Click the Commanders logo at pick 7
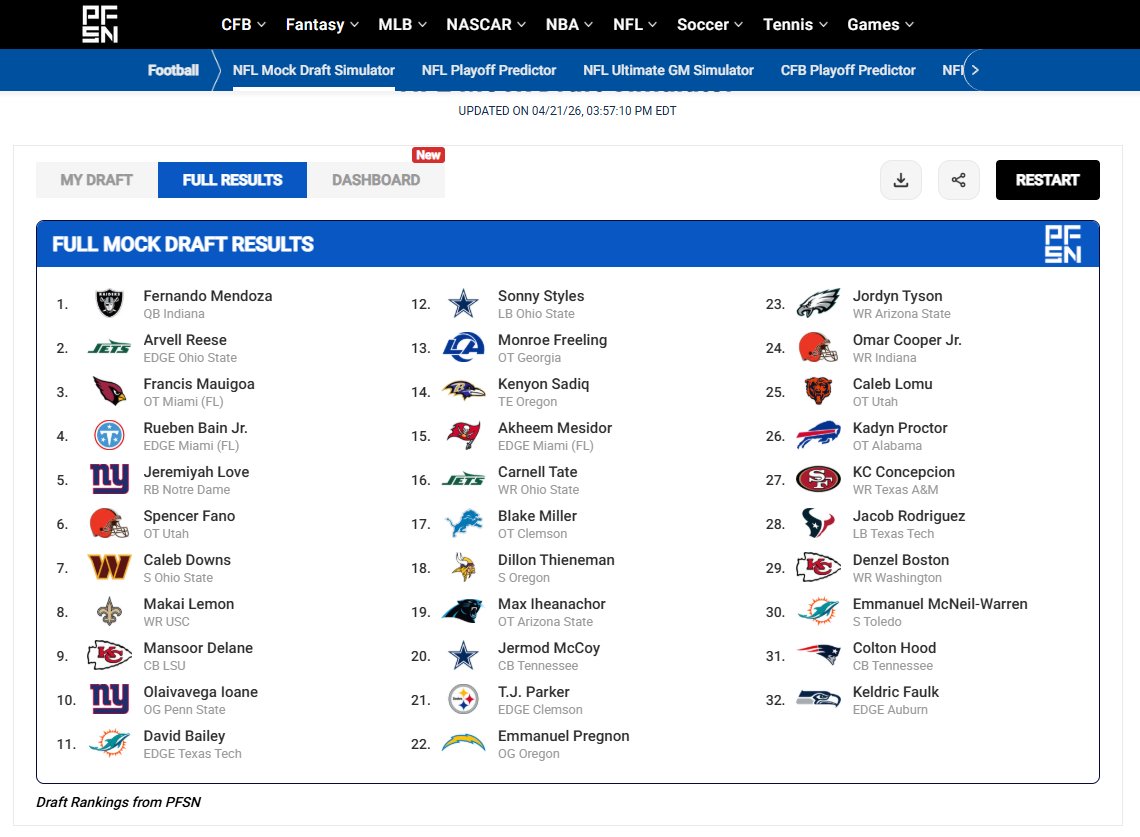Screen dimensions: 1140x837 tap(110, 567)
